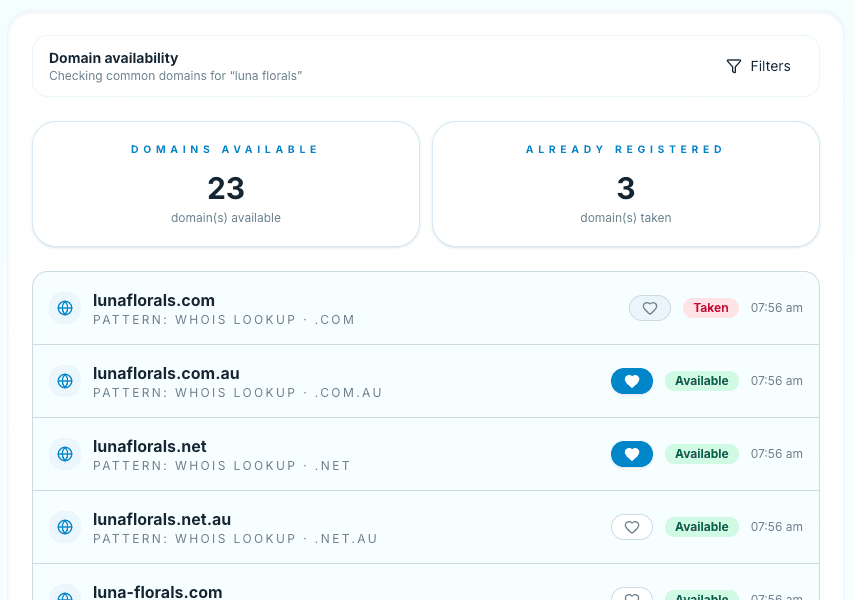Open the Filters button
This screenshot has height=600, width=854.
coord(758,66)
